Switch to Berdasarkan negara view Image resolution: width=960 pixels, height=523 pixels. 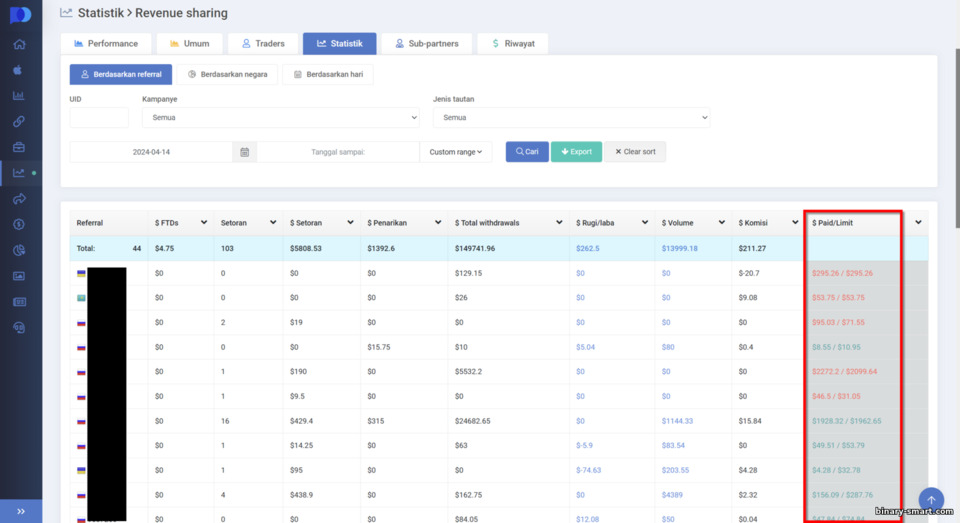[x=227, y=74]
